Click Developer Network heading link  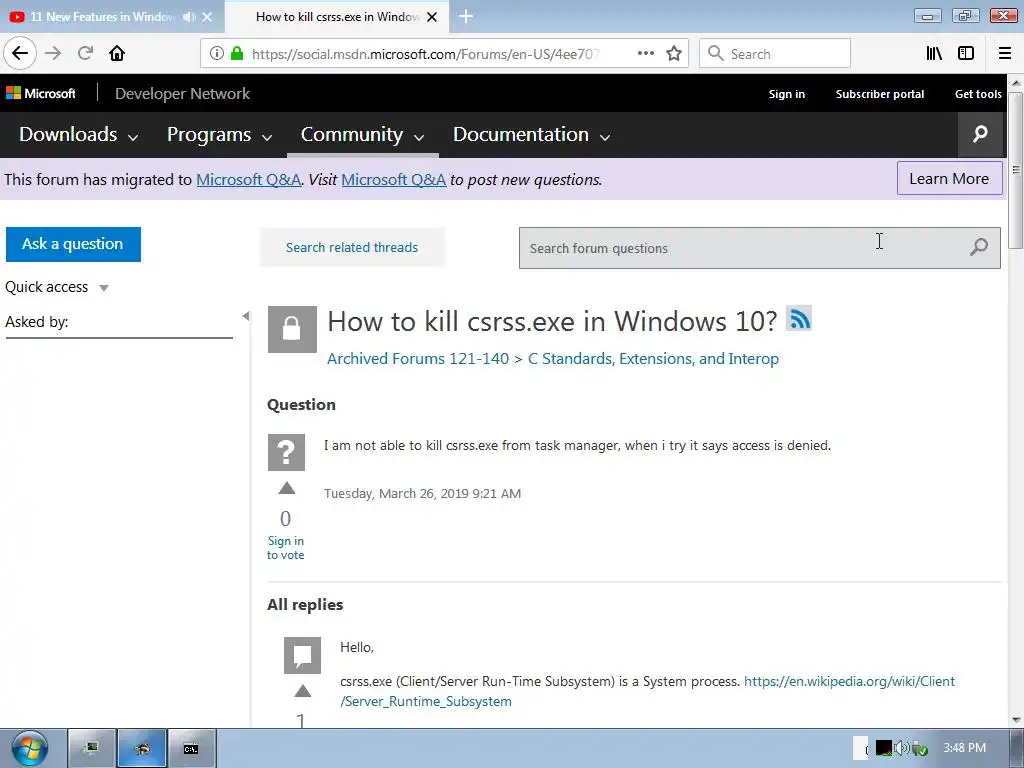click(x=182, y=93)
